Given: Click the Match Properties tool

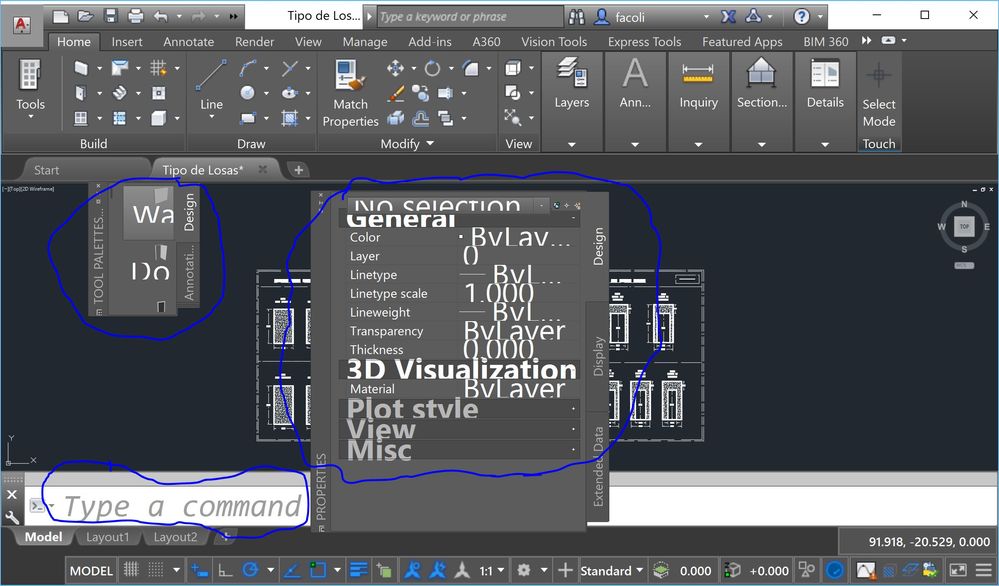Looking at the screenshot, I should 350,94.
